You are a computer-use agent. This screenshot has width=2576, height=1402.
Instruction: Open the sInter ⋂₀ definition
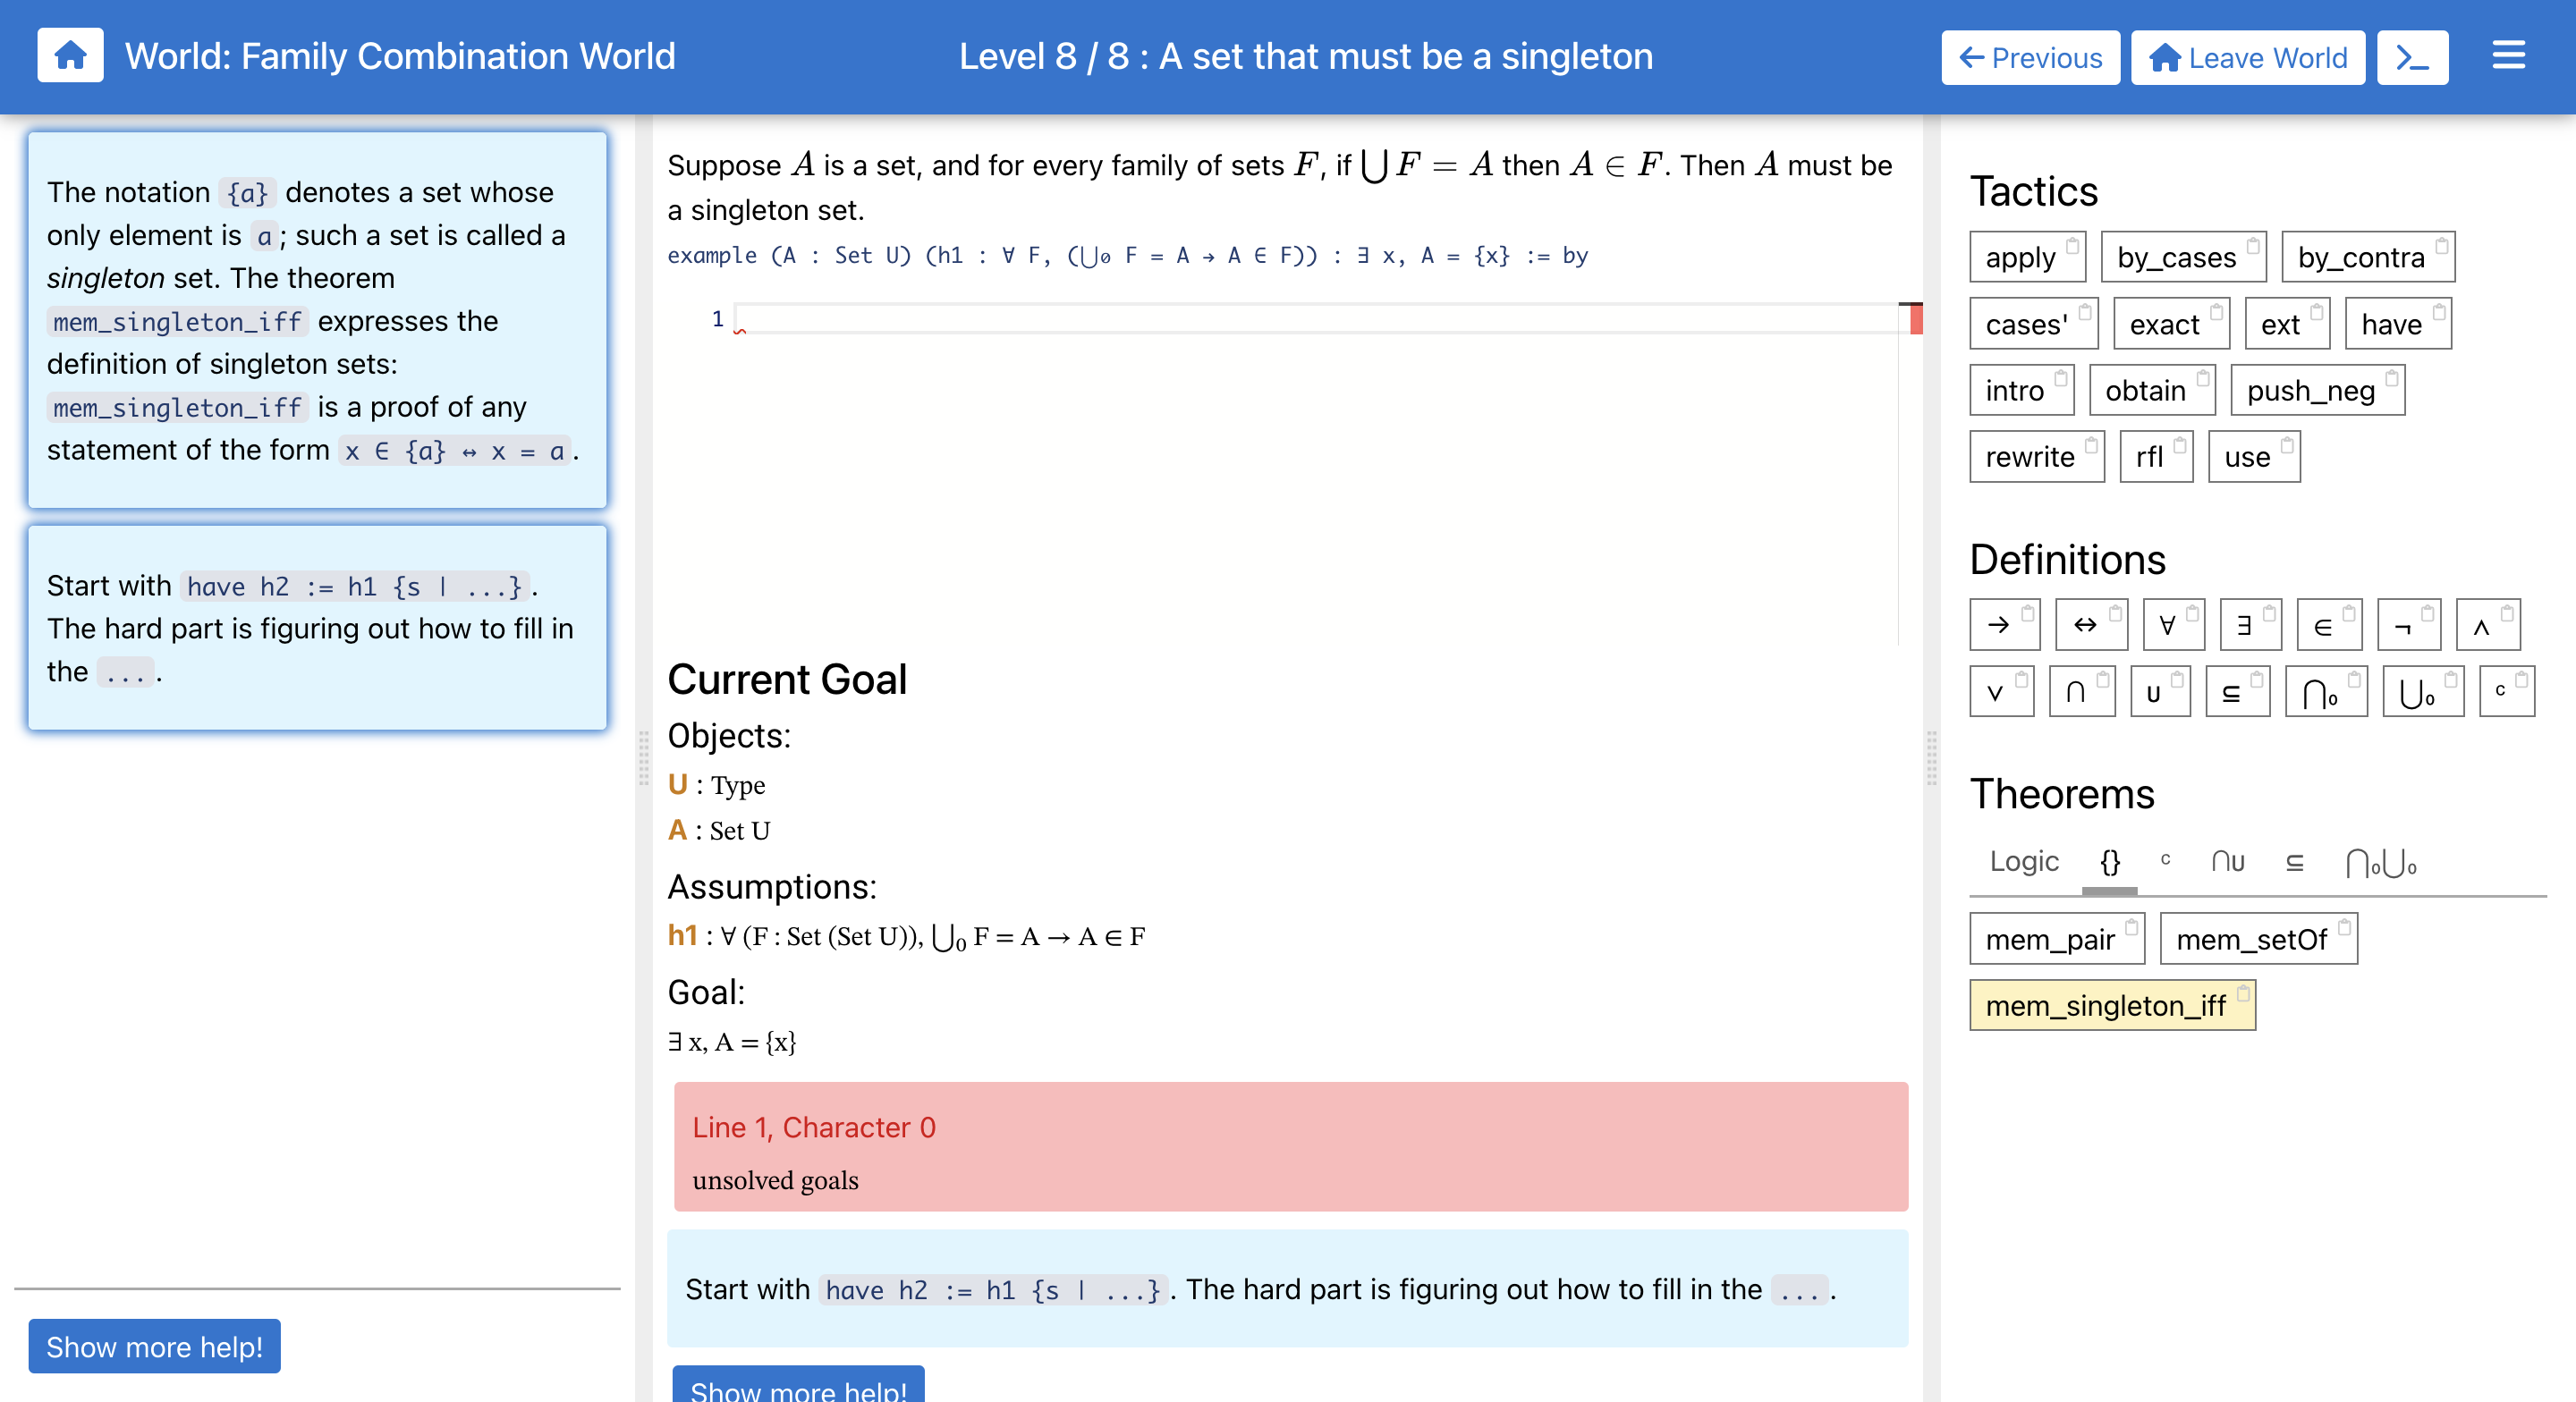point(2326,692)
